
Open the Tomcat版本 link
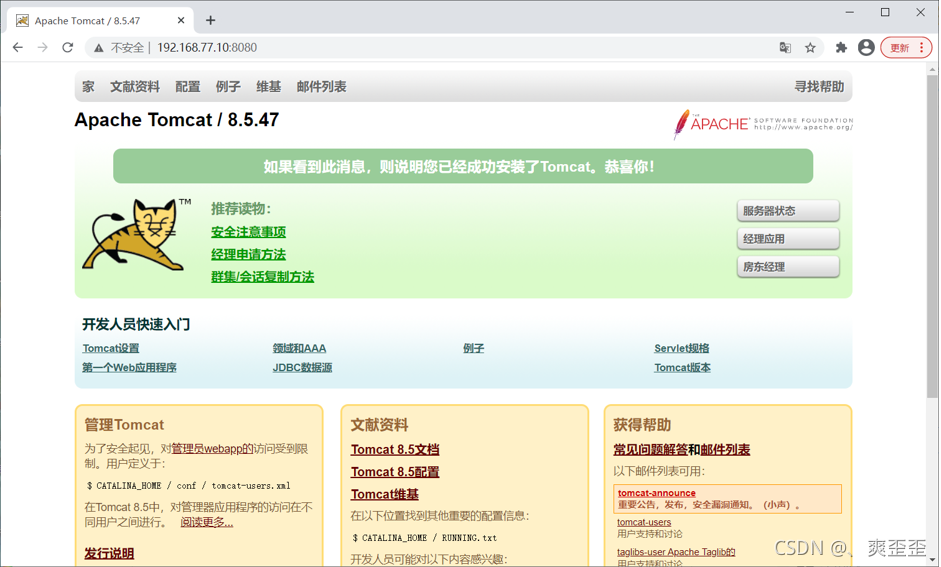click(x=682, y=367)
